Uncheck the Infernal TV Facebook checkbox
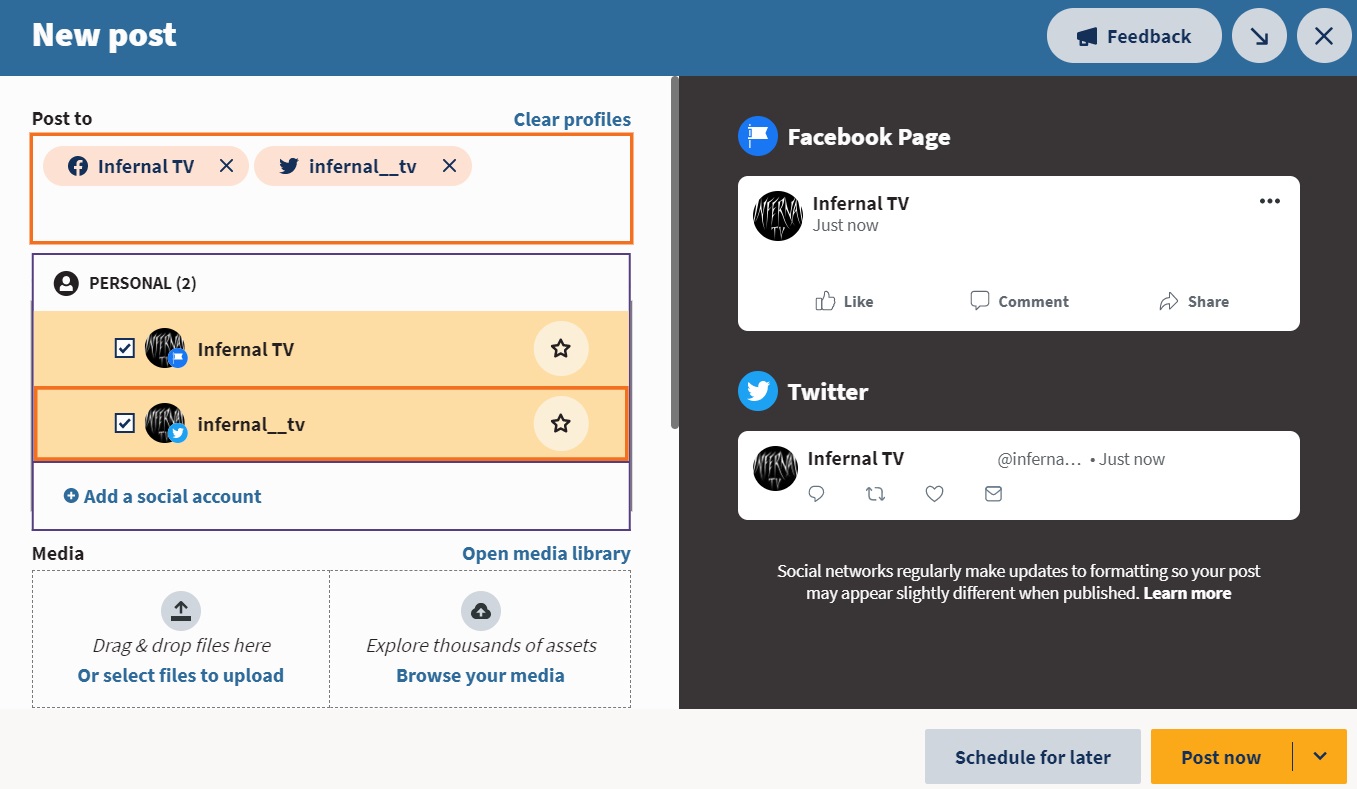Viewport: 1357px width, 789px height. 125,349
